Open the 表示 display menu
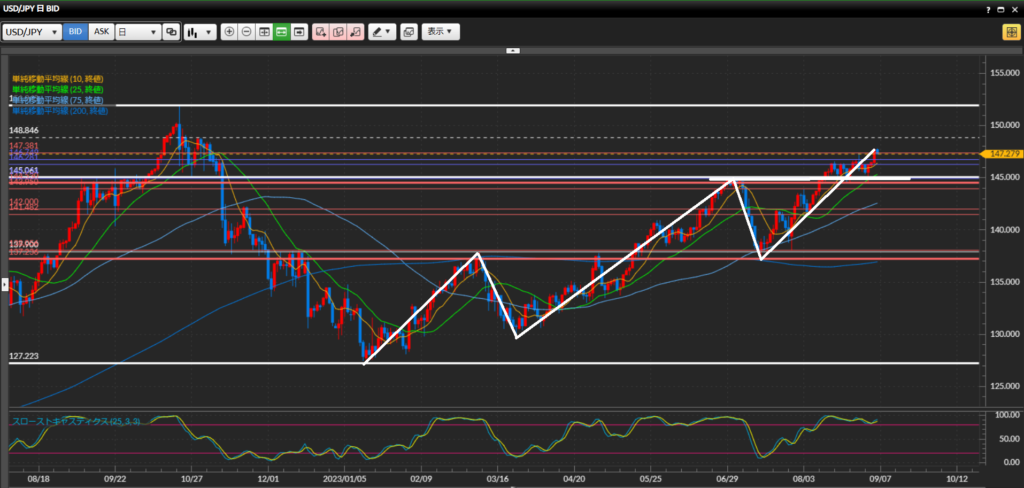Viewport: 1024px width, 488px height. coord(440,32)
